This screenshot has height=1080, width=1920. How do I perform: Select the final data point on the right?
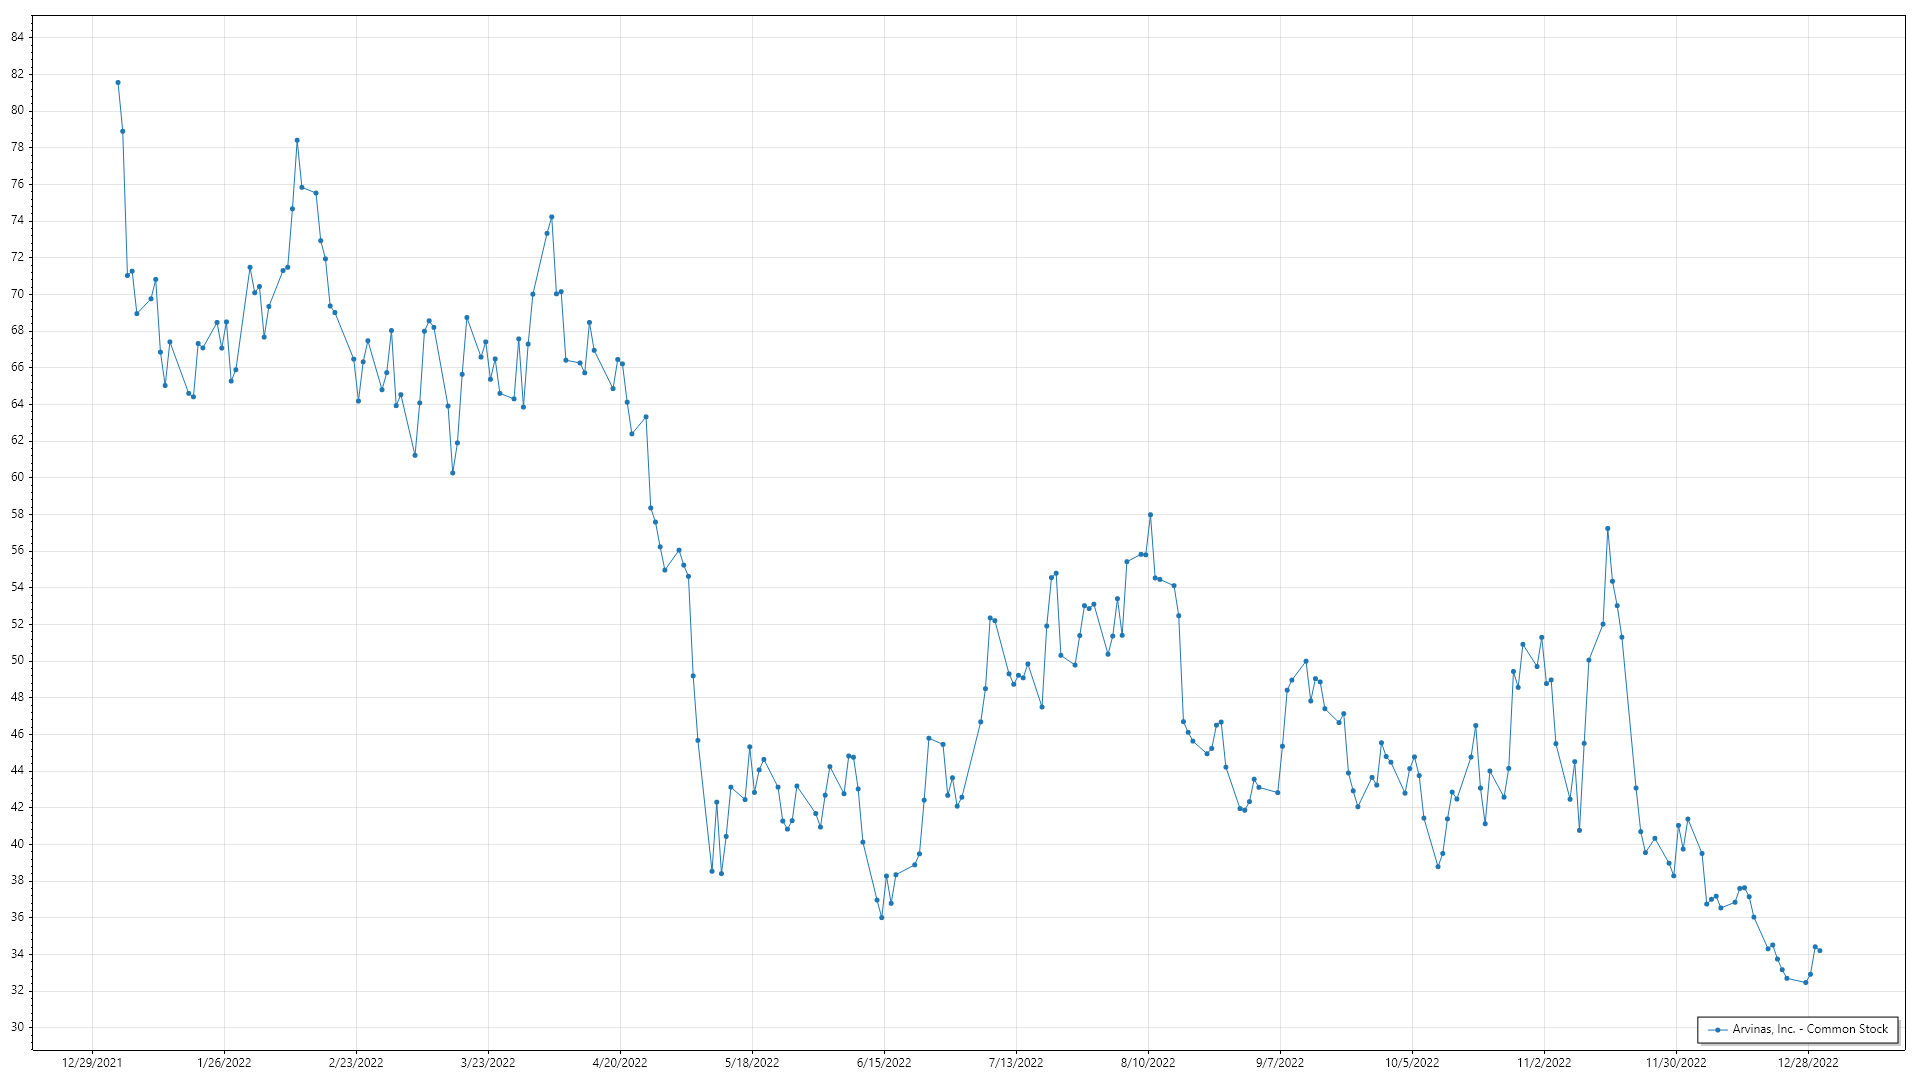point(1820,951)
